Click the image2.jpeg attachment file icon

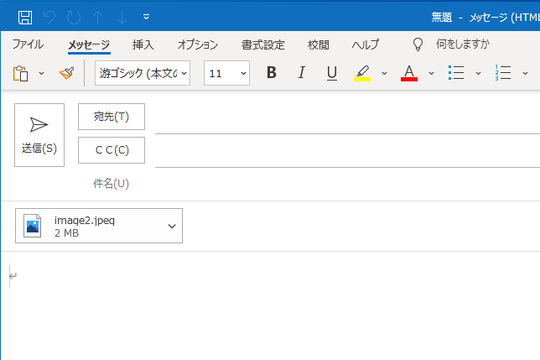[32, 226]
